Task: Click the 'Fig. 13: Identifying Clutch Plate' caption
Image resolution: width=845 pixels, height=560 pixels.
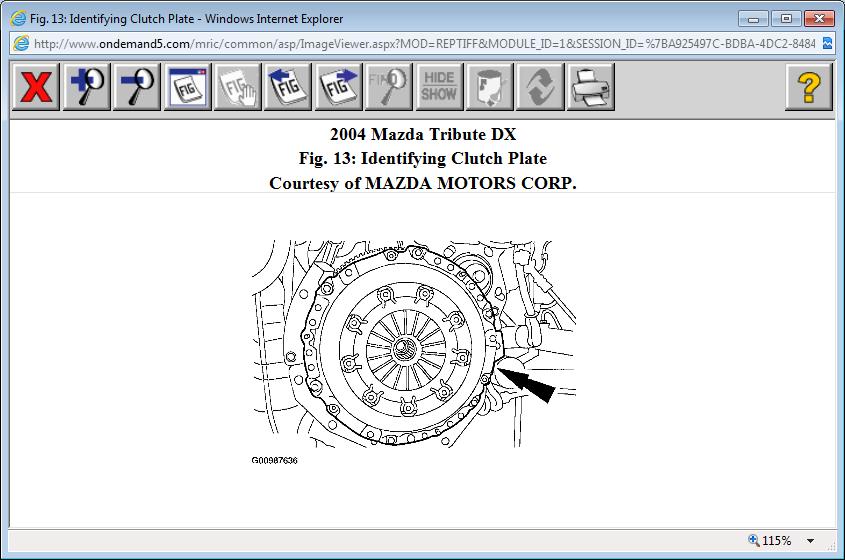Action: (423, 158)
